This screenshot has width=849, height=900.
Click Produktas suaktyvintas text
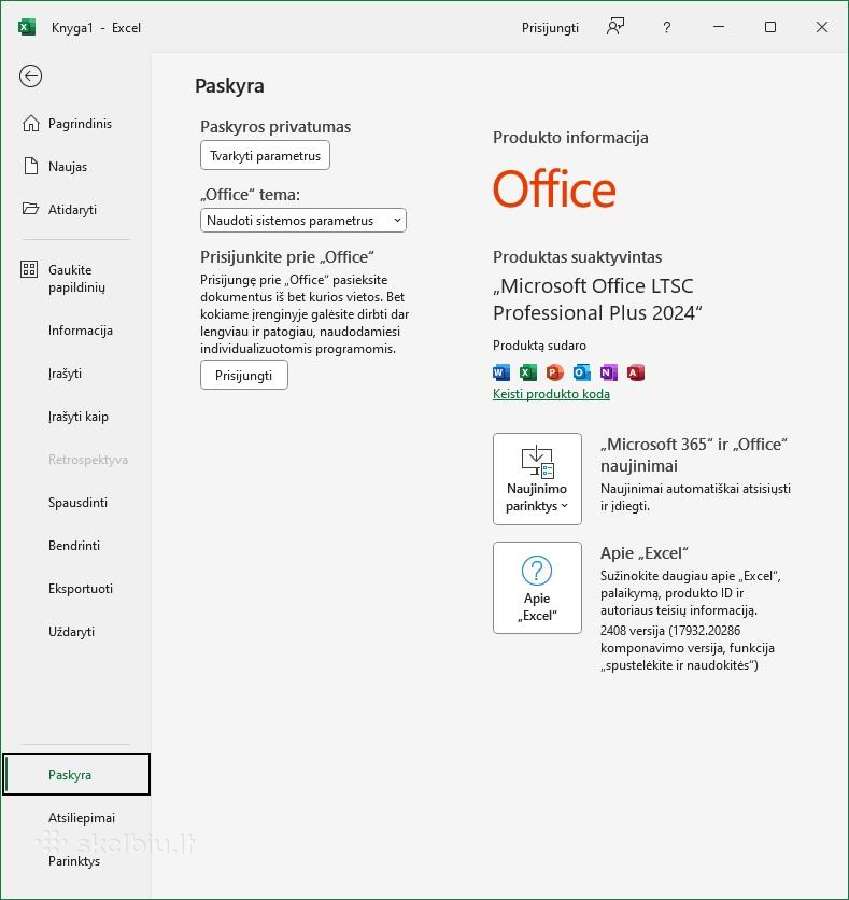[x=577, y=257]
